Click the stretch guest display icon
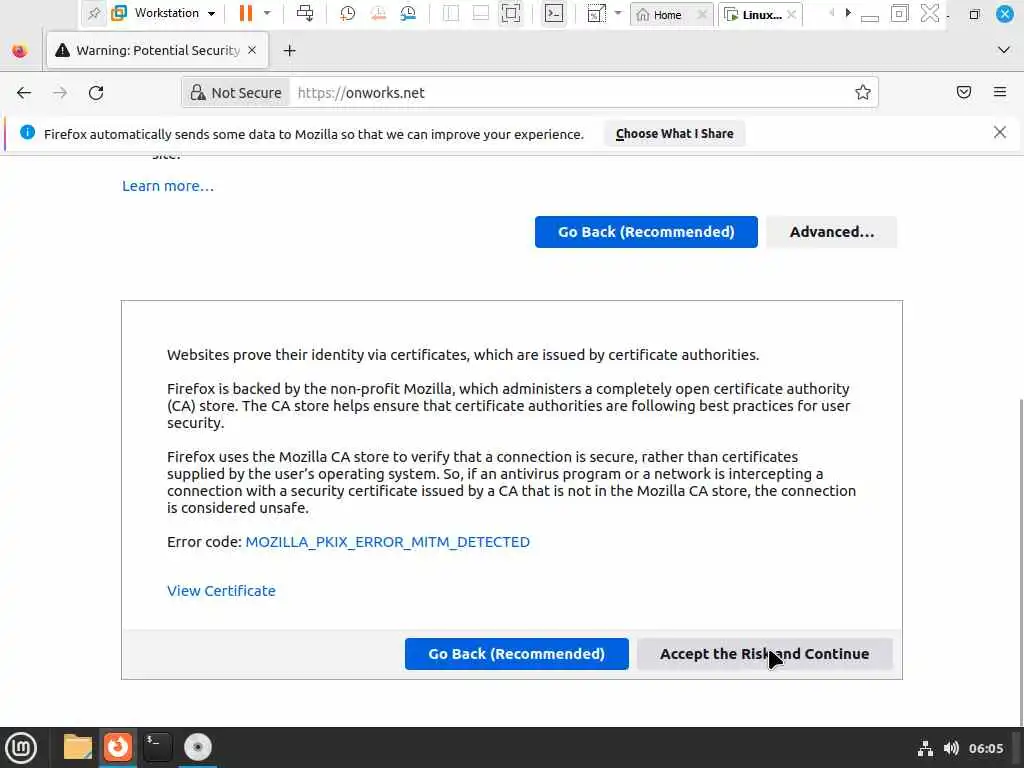 pos(596,13)
